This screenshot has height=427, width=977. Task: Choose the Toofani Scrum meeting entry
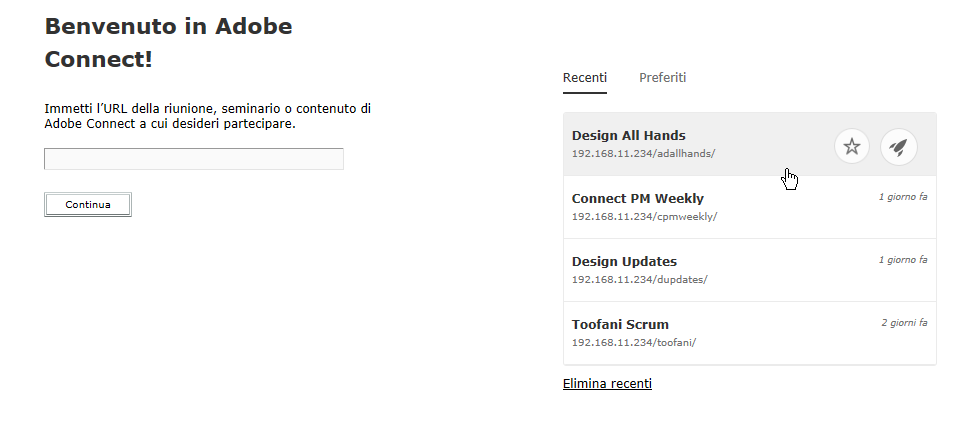pyautogui.click(x=620, y=324)
